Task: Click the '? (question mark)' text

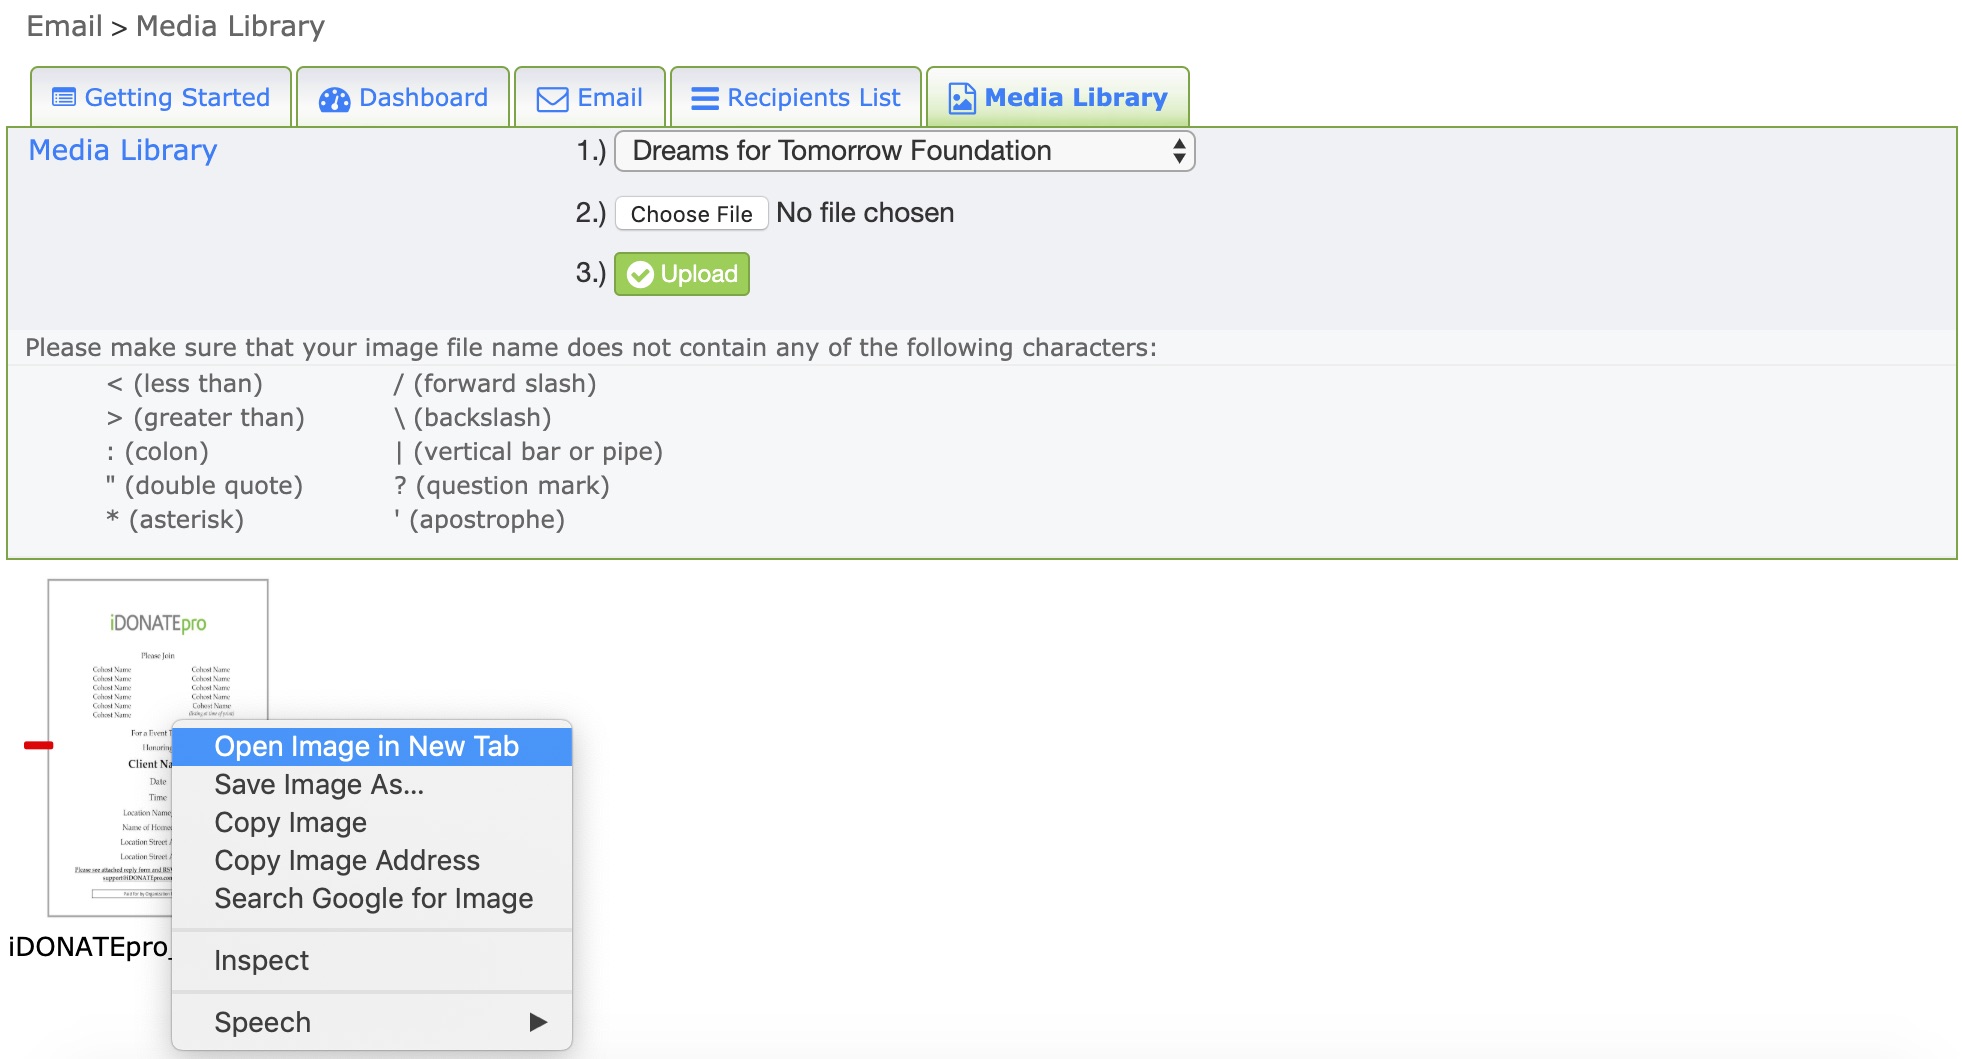Action: [502, 486]
